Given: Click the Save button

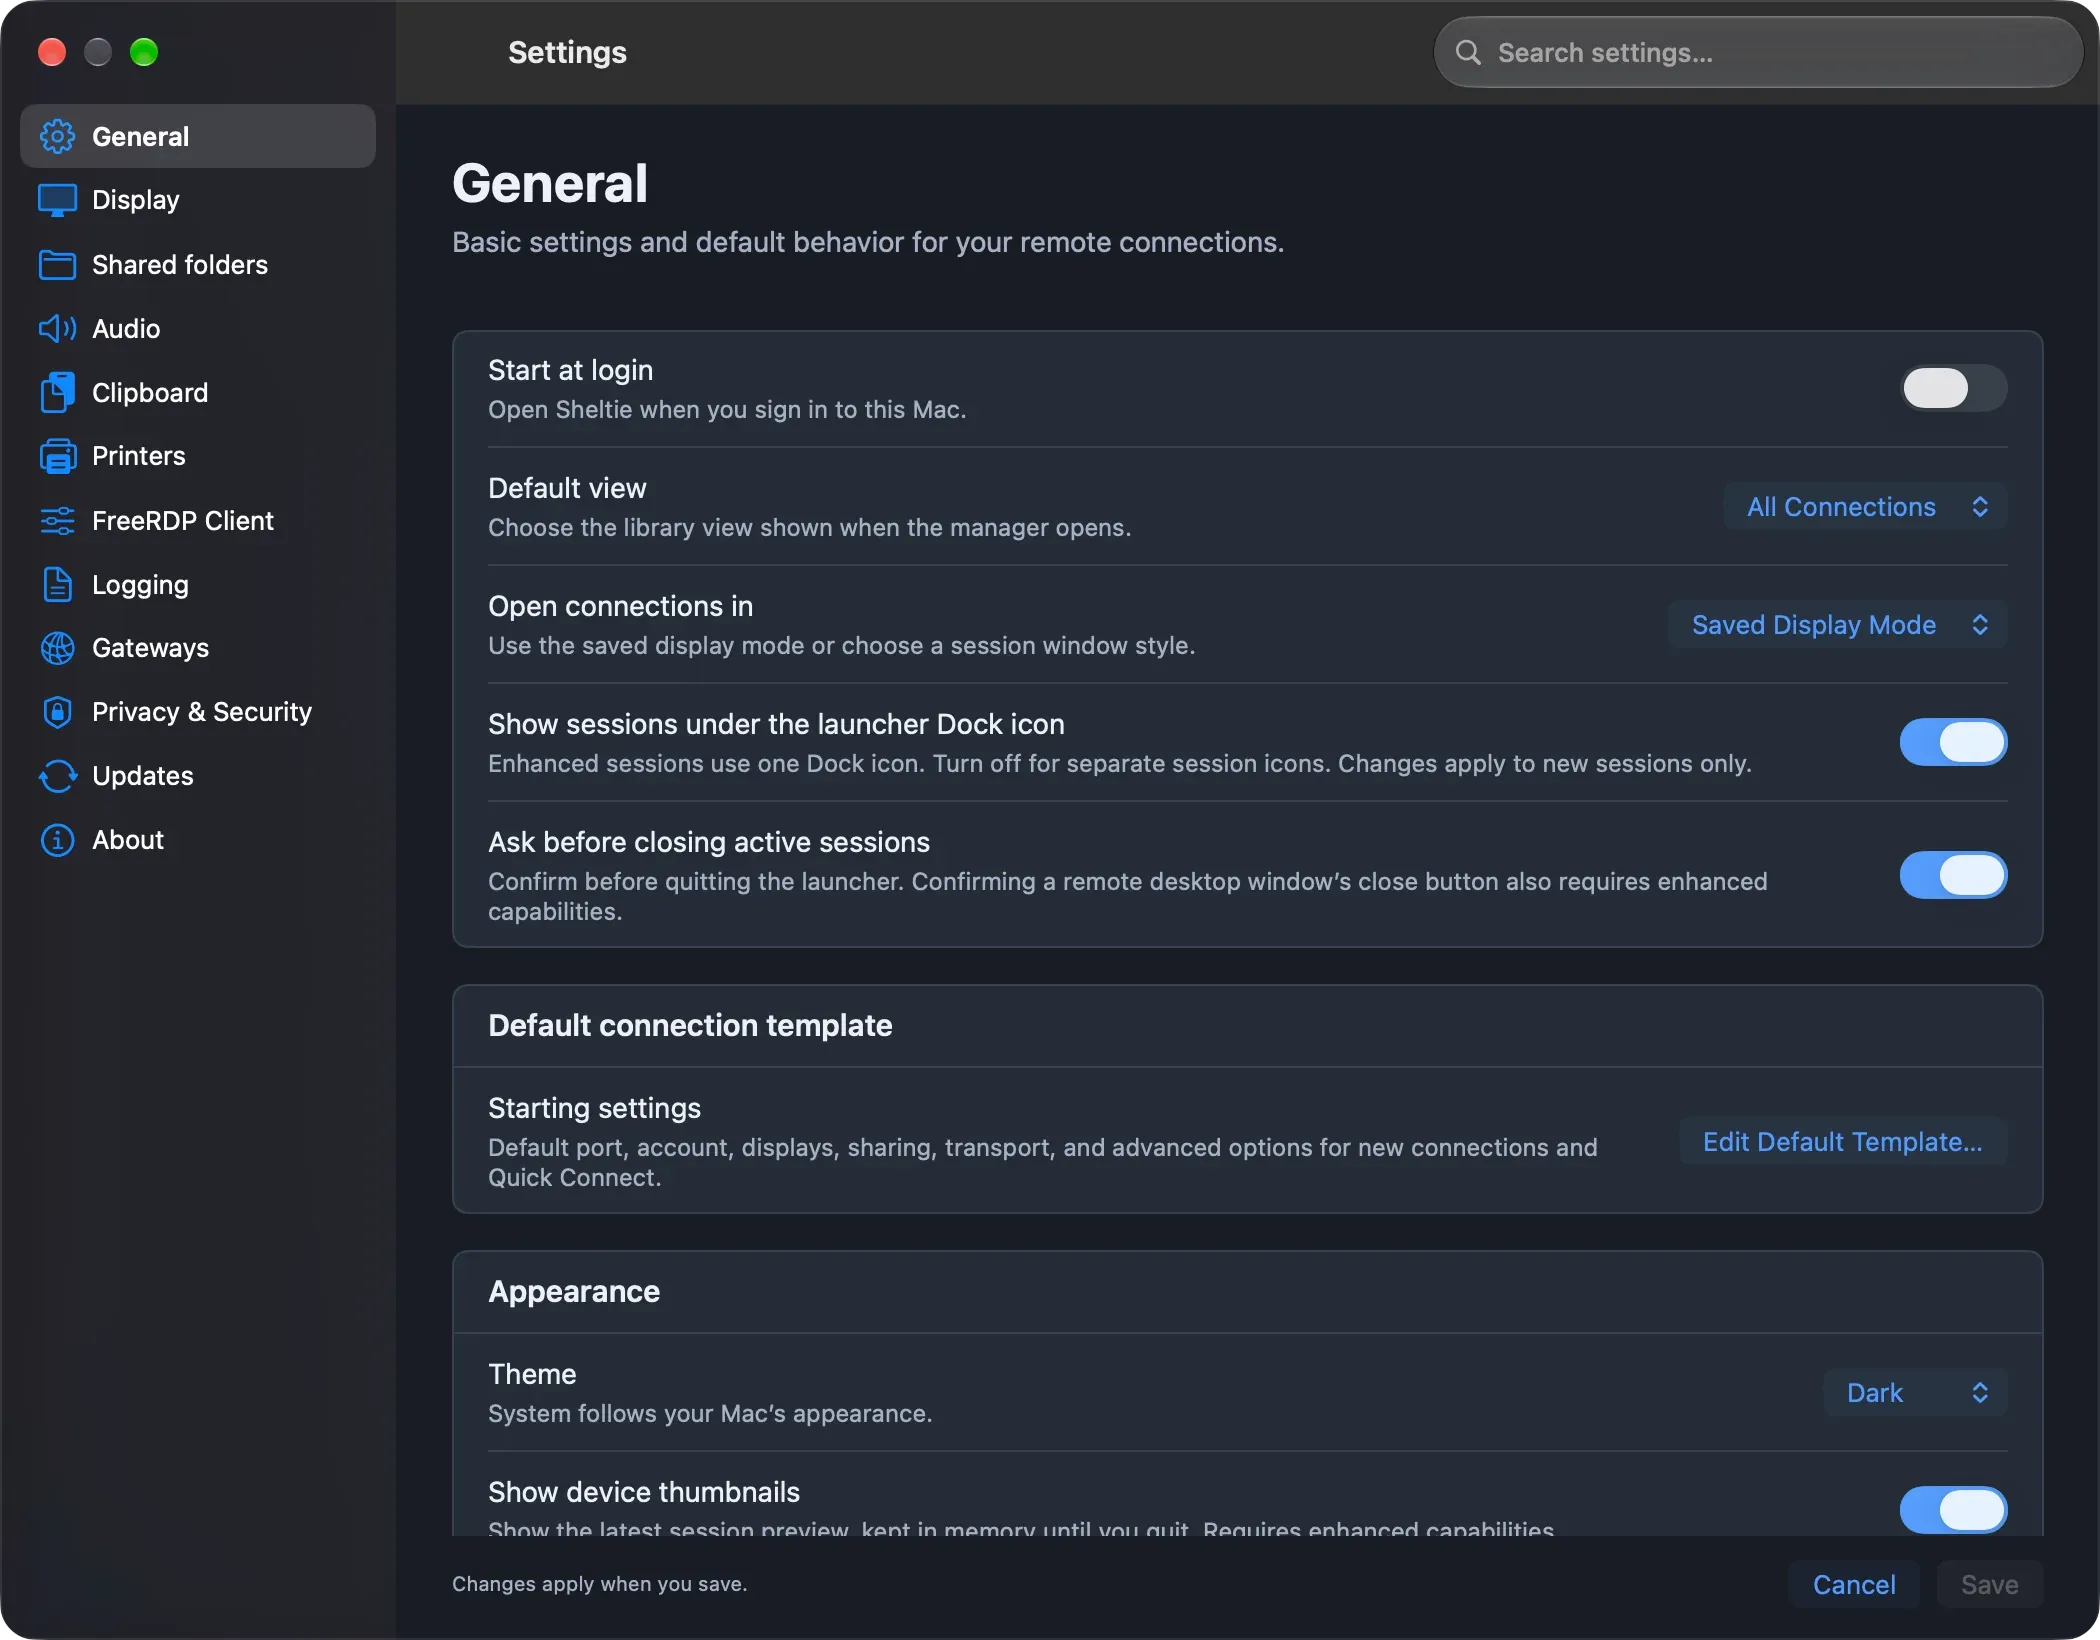Looking at the screenshot, I should 1989,1584.
